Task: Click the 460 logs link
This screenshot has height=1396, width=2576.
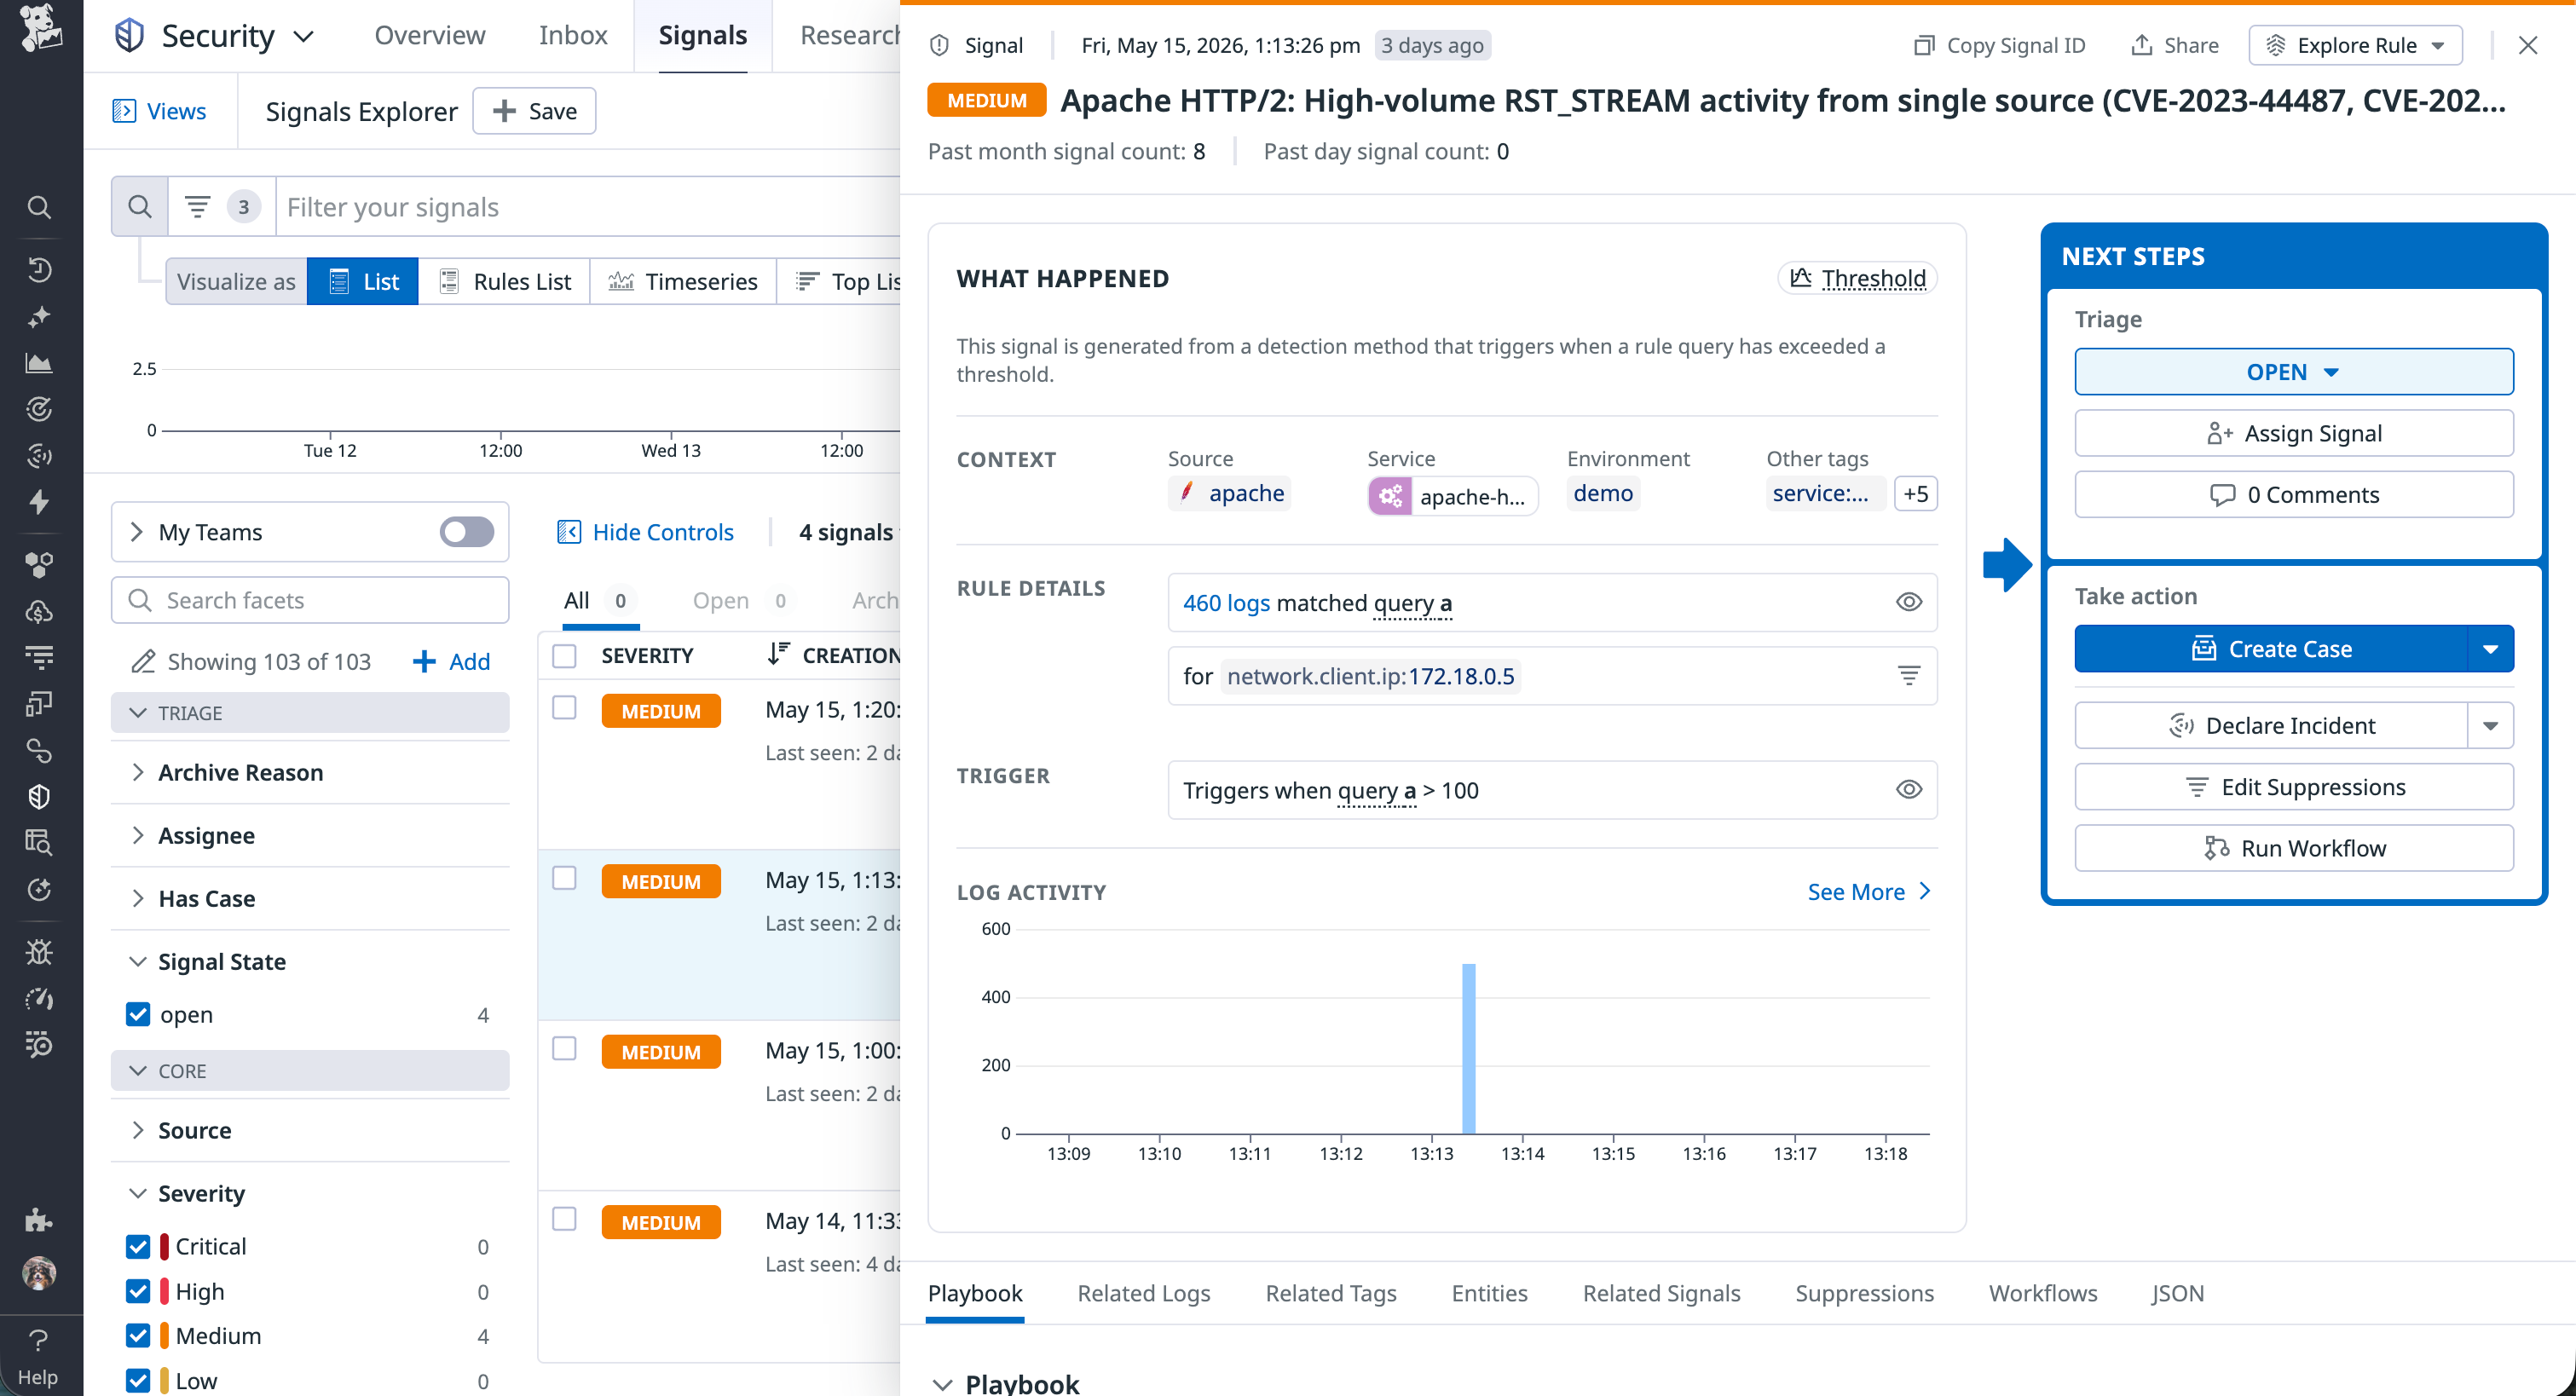Action: point(1226,603)
